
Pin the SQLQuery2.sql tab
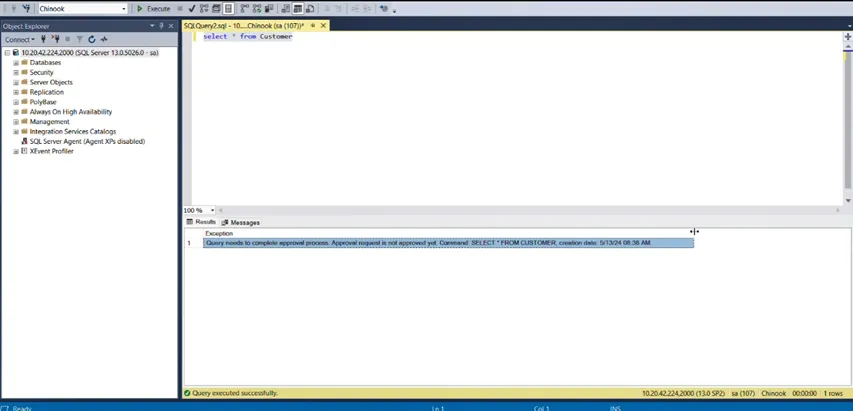point(313,26)
